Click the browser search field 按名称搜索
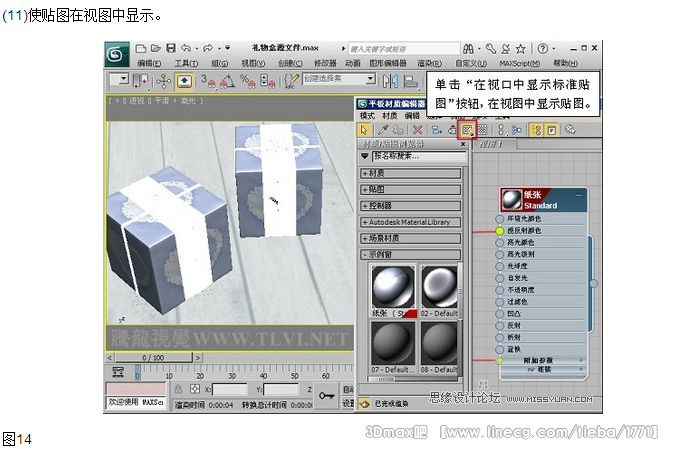 point(420,156)
